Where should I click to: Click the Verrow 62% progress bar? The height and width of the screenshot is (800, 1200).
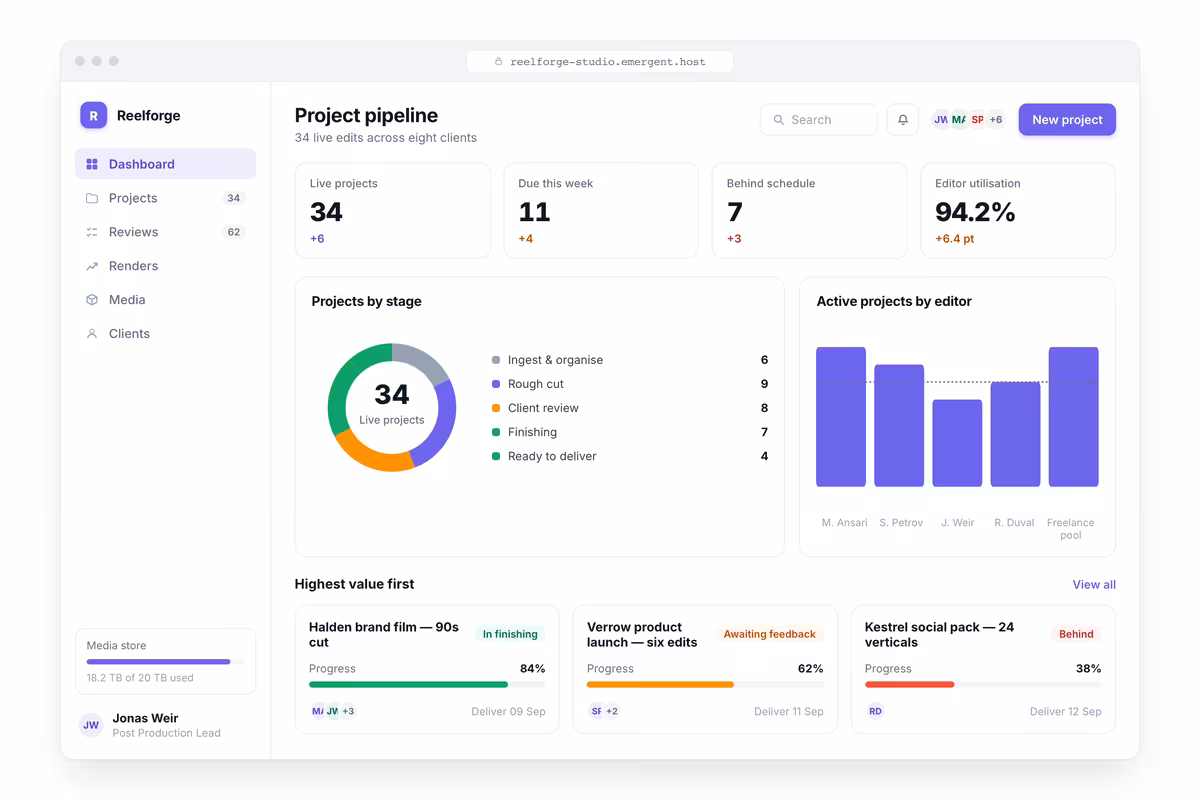pos(705,685)
